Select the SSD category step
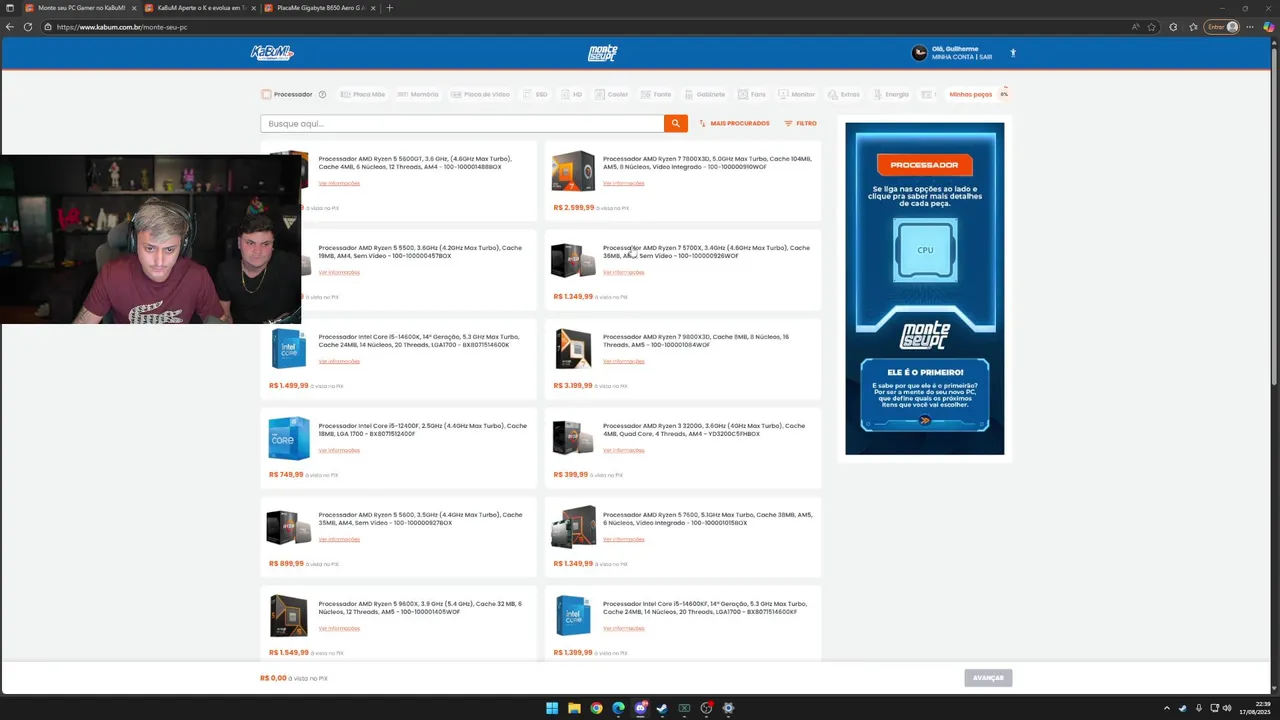Viewport: 1280px width, 720px height. (535, 94)
